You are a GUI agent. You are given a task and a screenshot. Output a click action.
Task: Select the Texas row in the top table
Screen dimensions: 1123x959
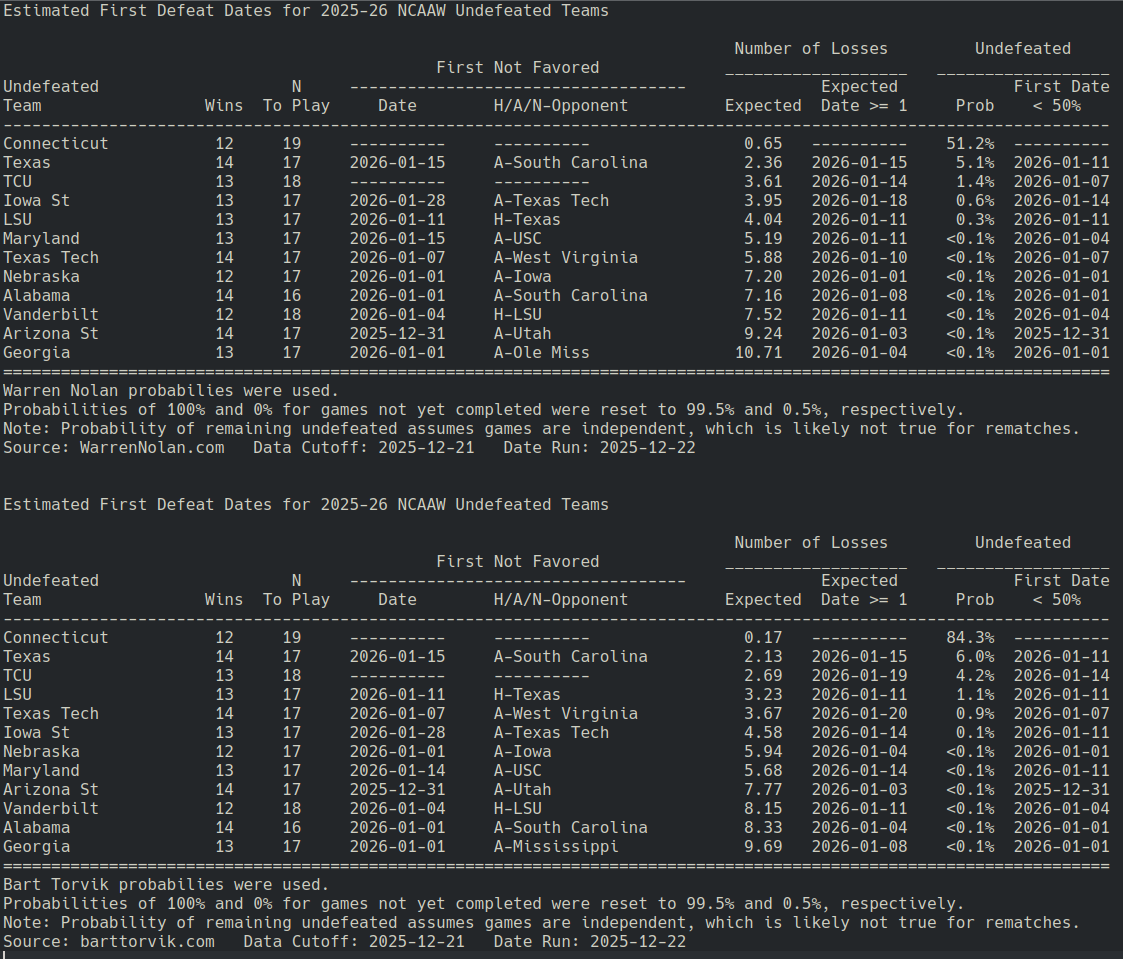pyautogui.click(x=27, y=162)
